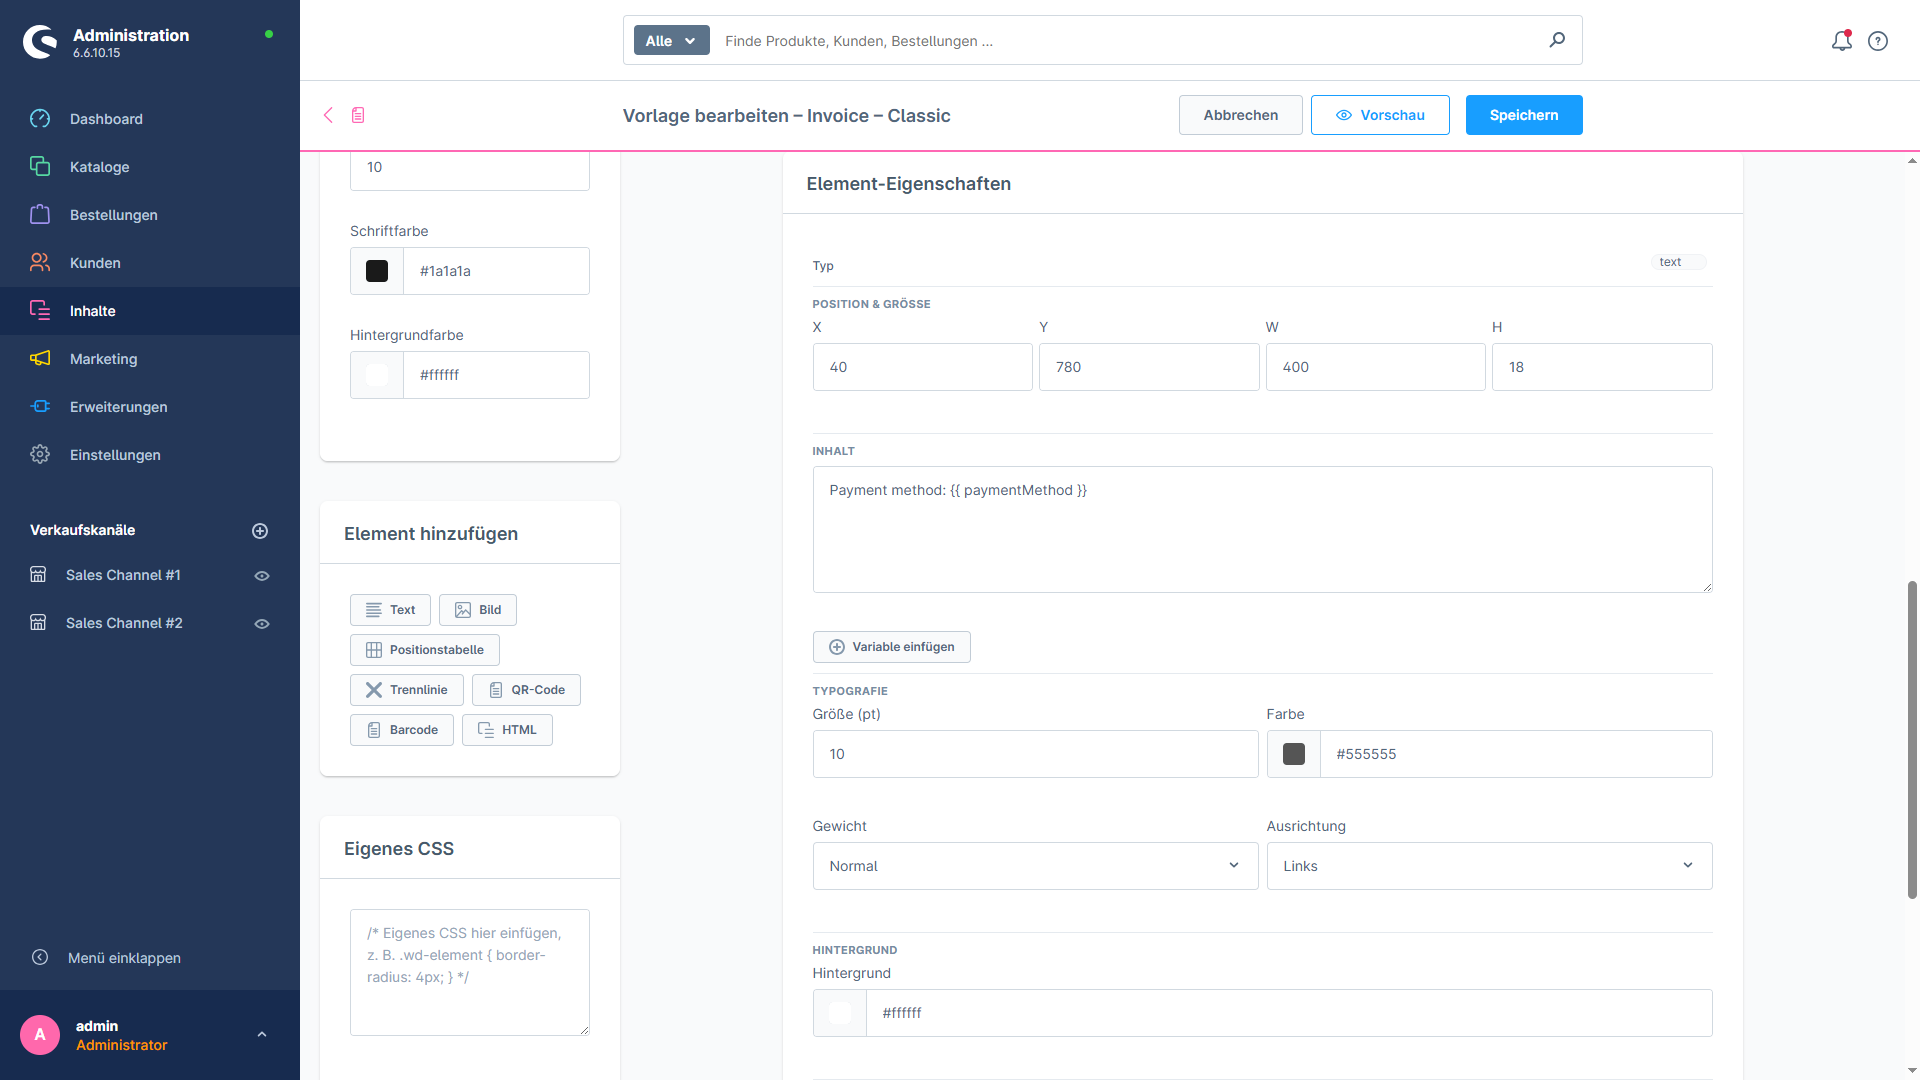Click the H height field
The width and height of the screenshot is (1920, 1080).
(1602, 367)
